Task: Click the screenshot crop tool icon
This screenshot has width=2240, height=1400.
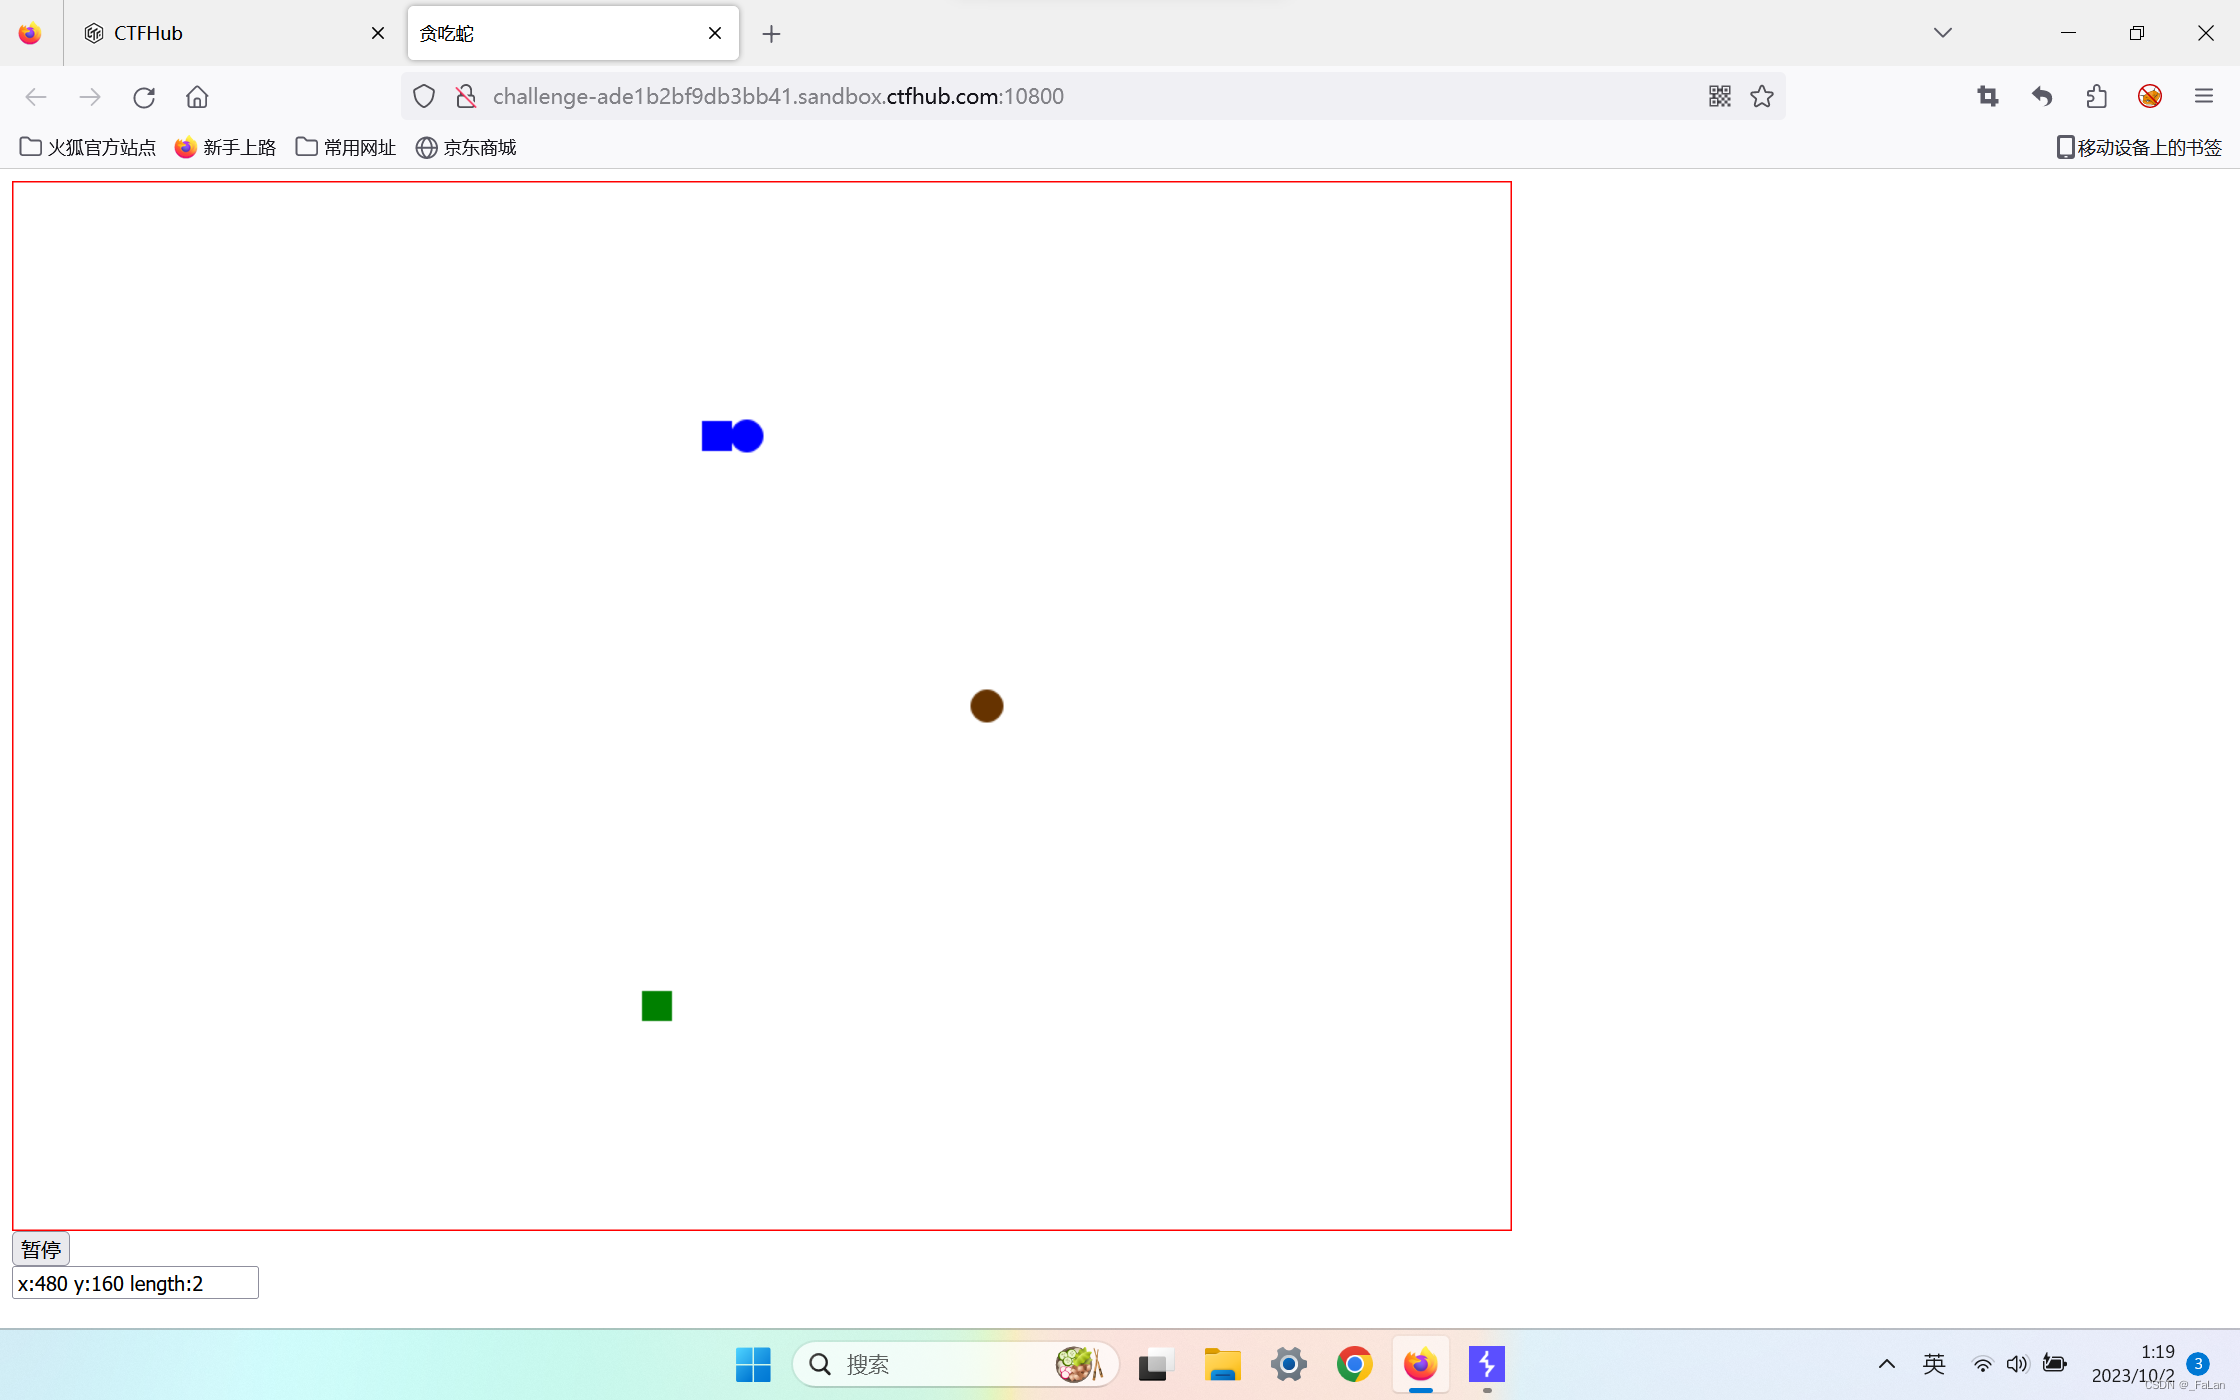Action: tap(1988, 96)
